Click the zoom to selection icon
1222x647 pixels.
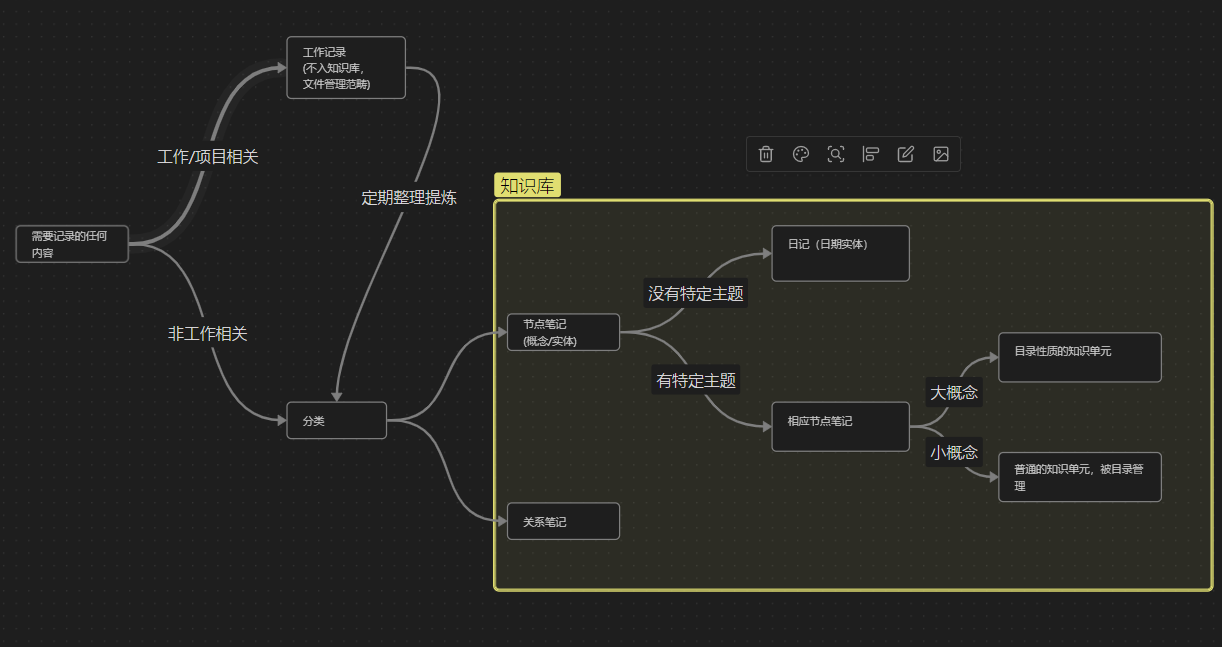click(x=836, y=154)
